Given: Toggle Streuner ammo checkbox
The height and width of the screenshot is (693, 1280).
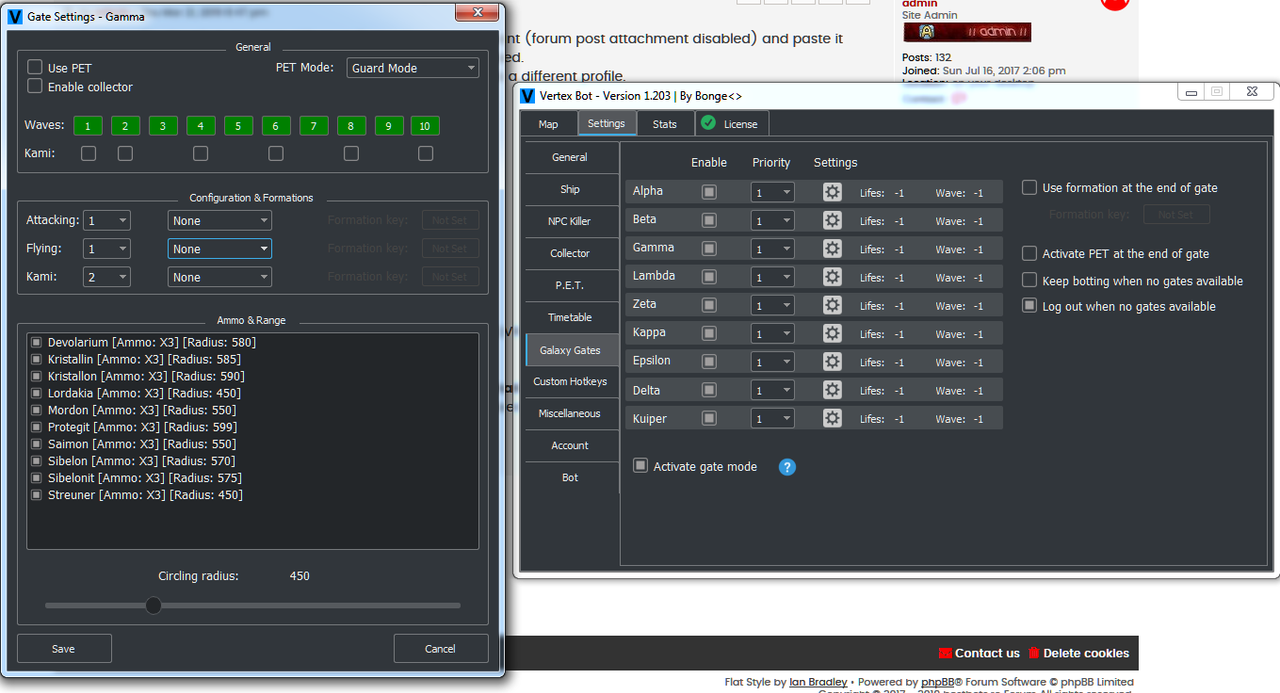Looking at the screenshot, I should point(37,495).
